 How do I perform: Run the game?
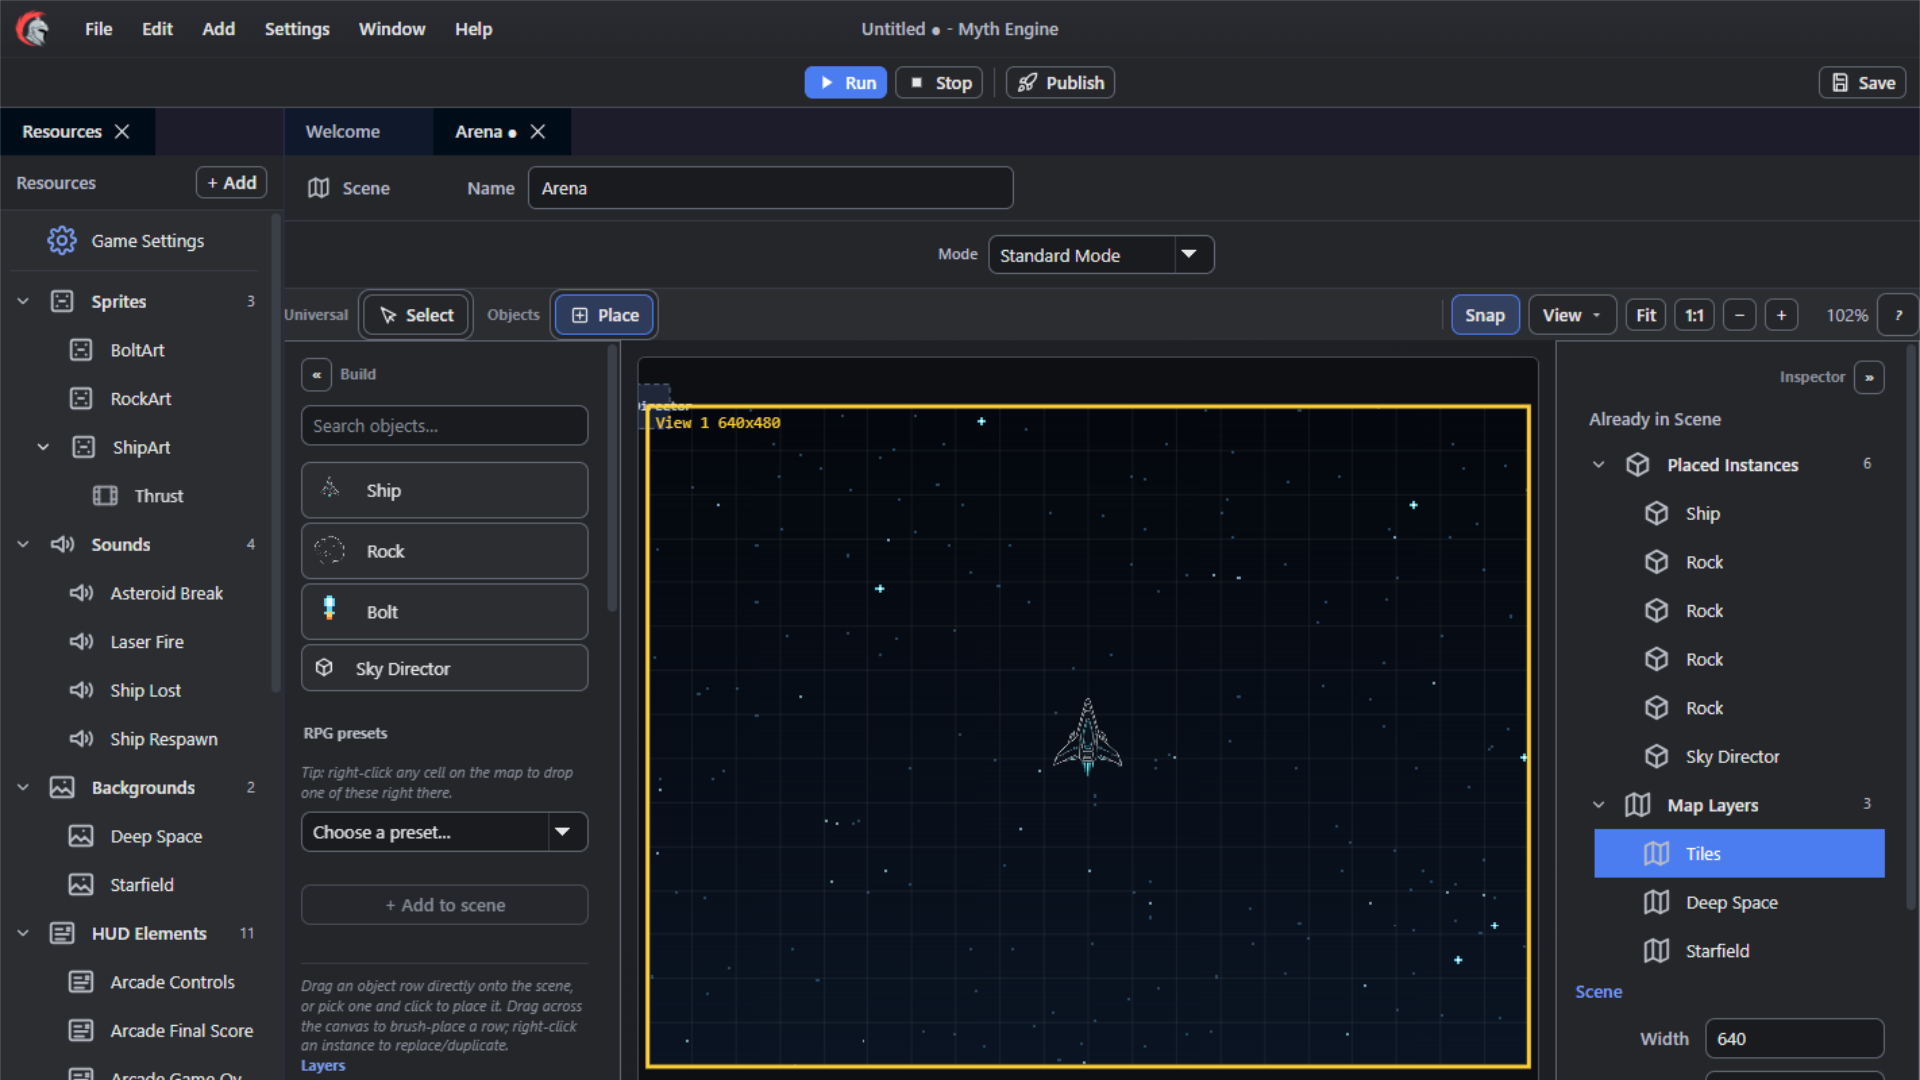point(846,83)
